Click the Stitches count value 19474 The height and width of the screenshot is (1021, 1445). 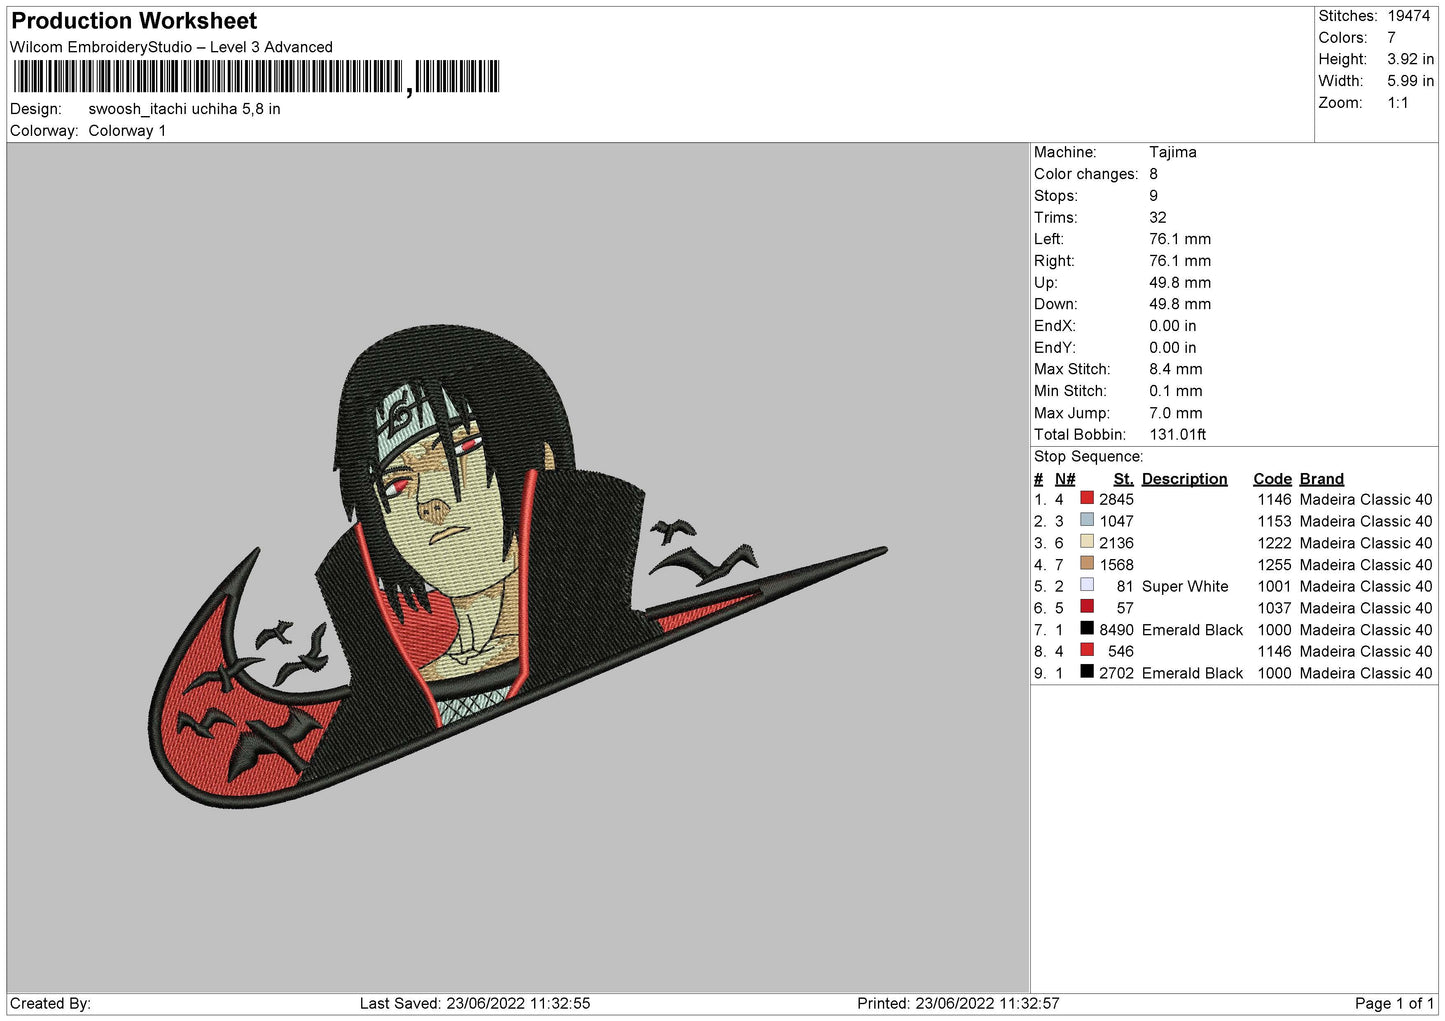tap(1408, 16)
